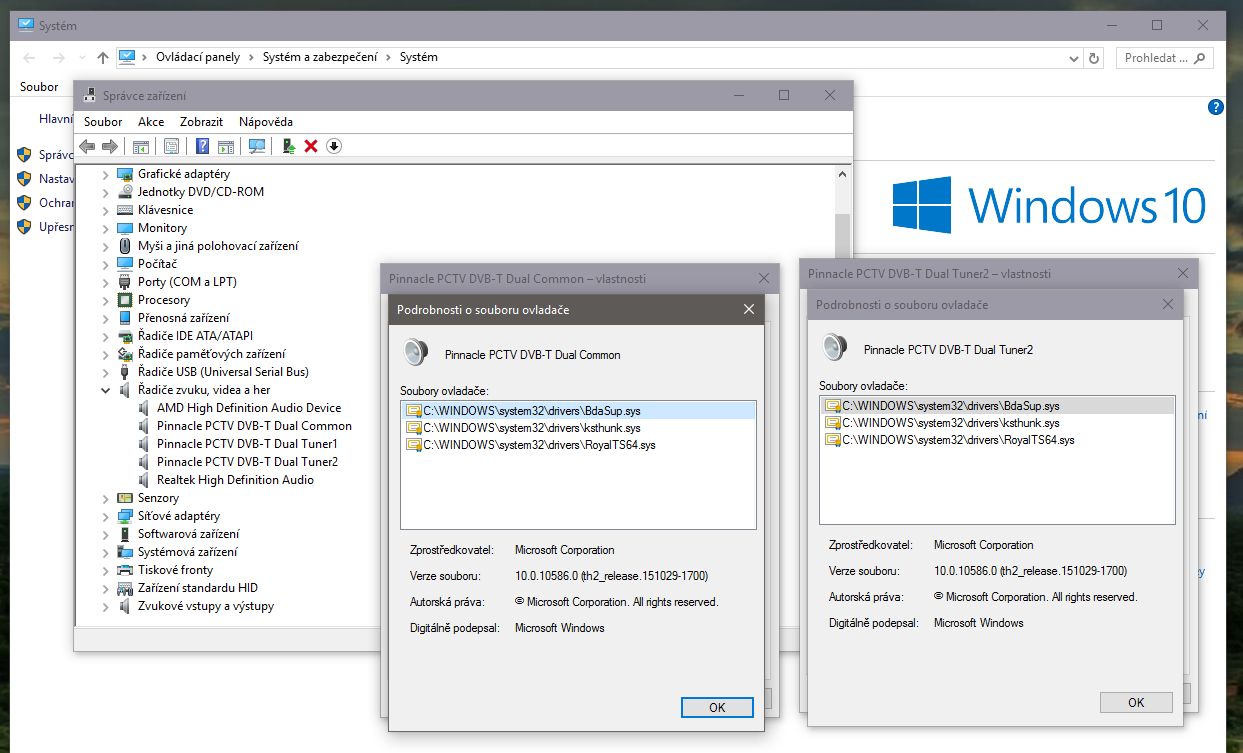The height and width of the screenshot is (753, 1243).
Task: Expand Porty (COM a LPT) node
Action: tap(106, 282)
